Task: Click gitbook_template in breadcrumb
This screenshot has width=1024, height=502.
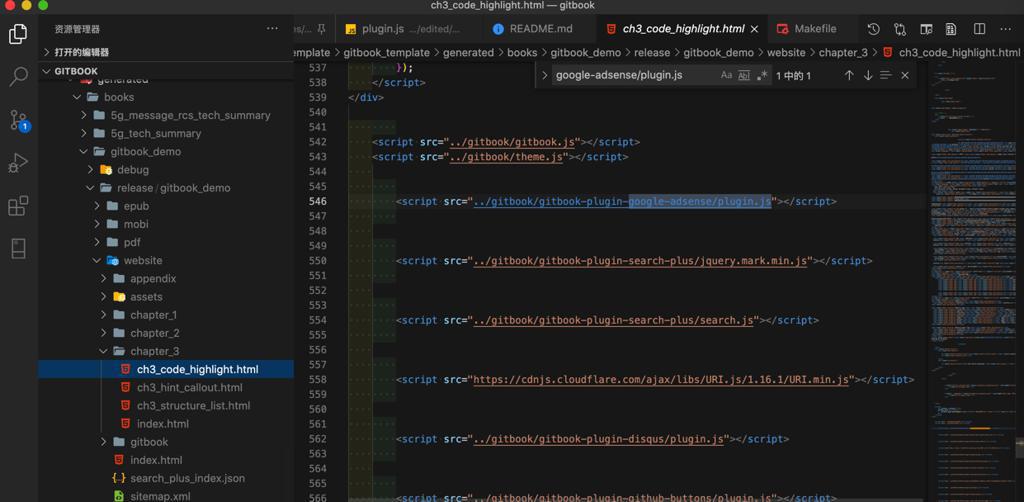Action: click(x=387, y=53)
